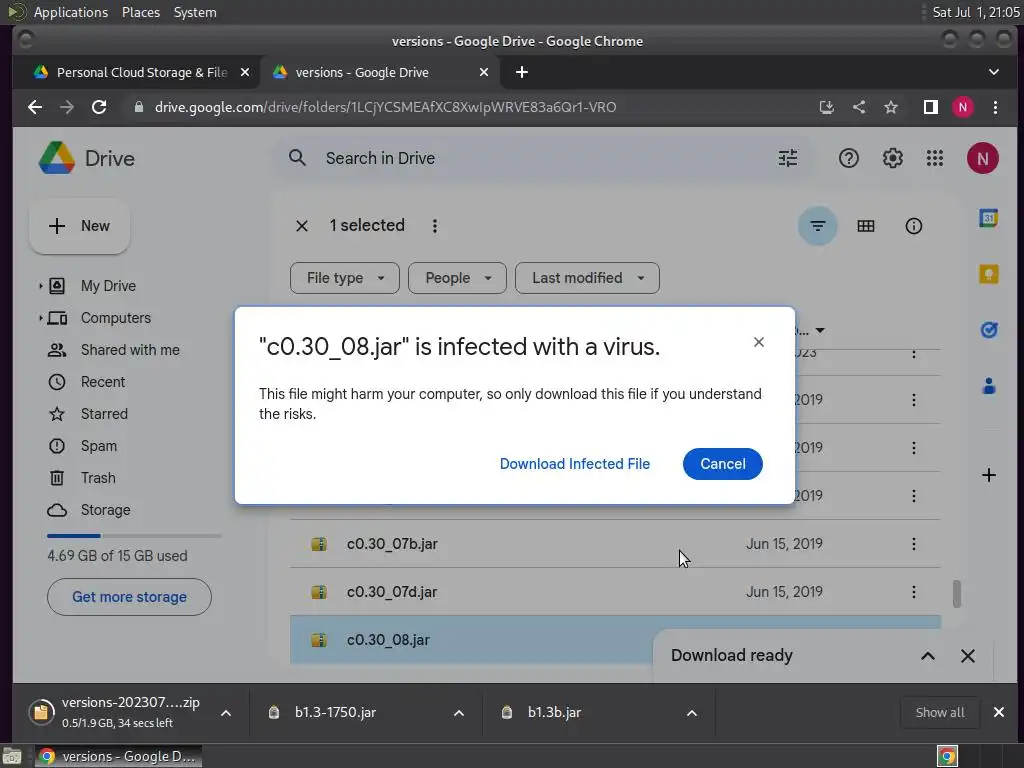Screen dimensions: 1024x768
Task: Close the virus warning dialog with X
Action: tap(758, 342)
